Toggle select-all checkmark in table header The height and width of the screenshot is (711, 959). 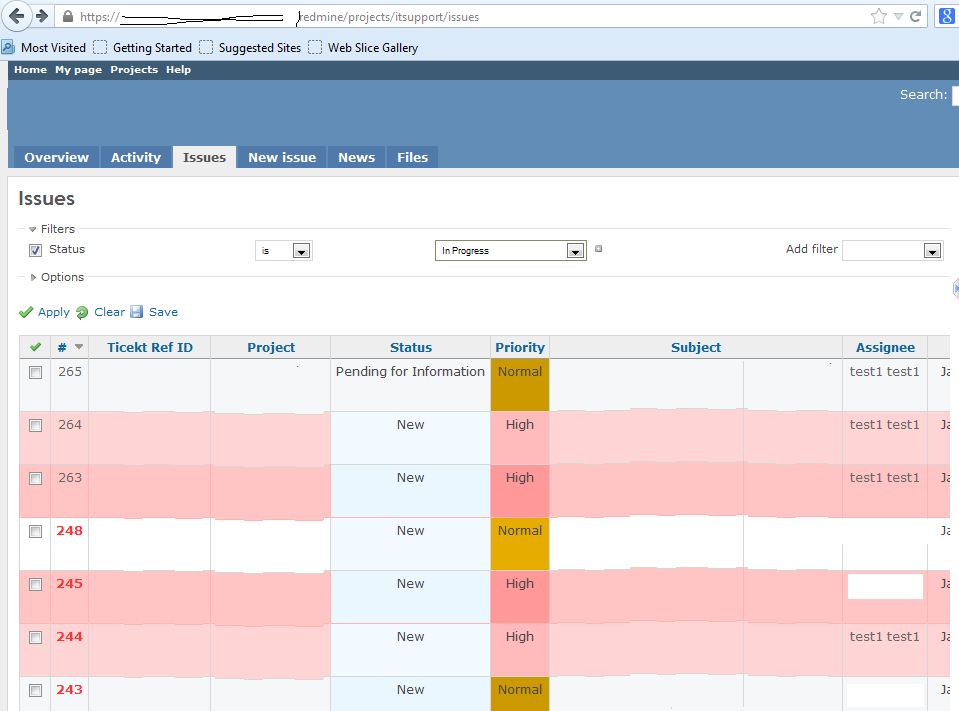pyautogui.click(x=35, y=347)
